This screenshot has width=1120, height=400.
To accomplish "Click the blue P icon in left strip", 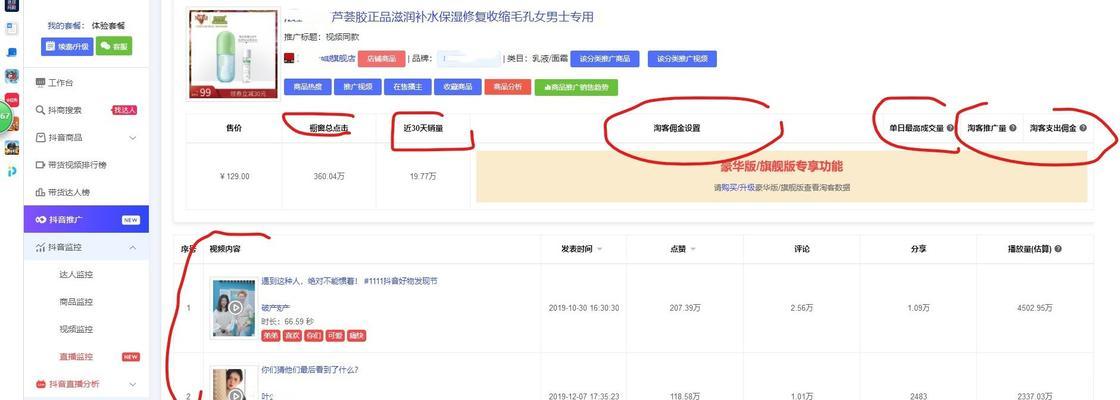I will (x=11, y=172).
